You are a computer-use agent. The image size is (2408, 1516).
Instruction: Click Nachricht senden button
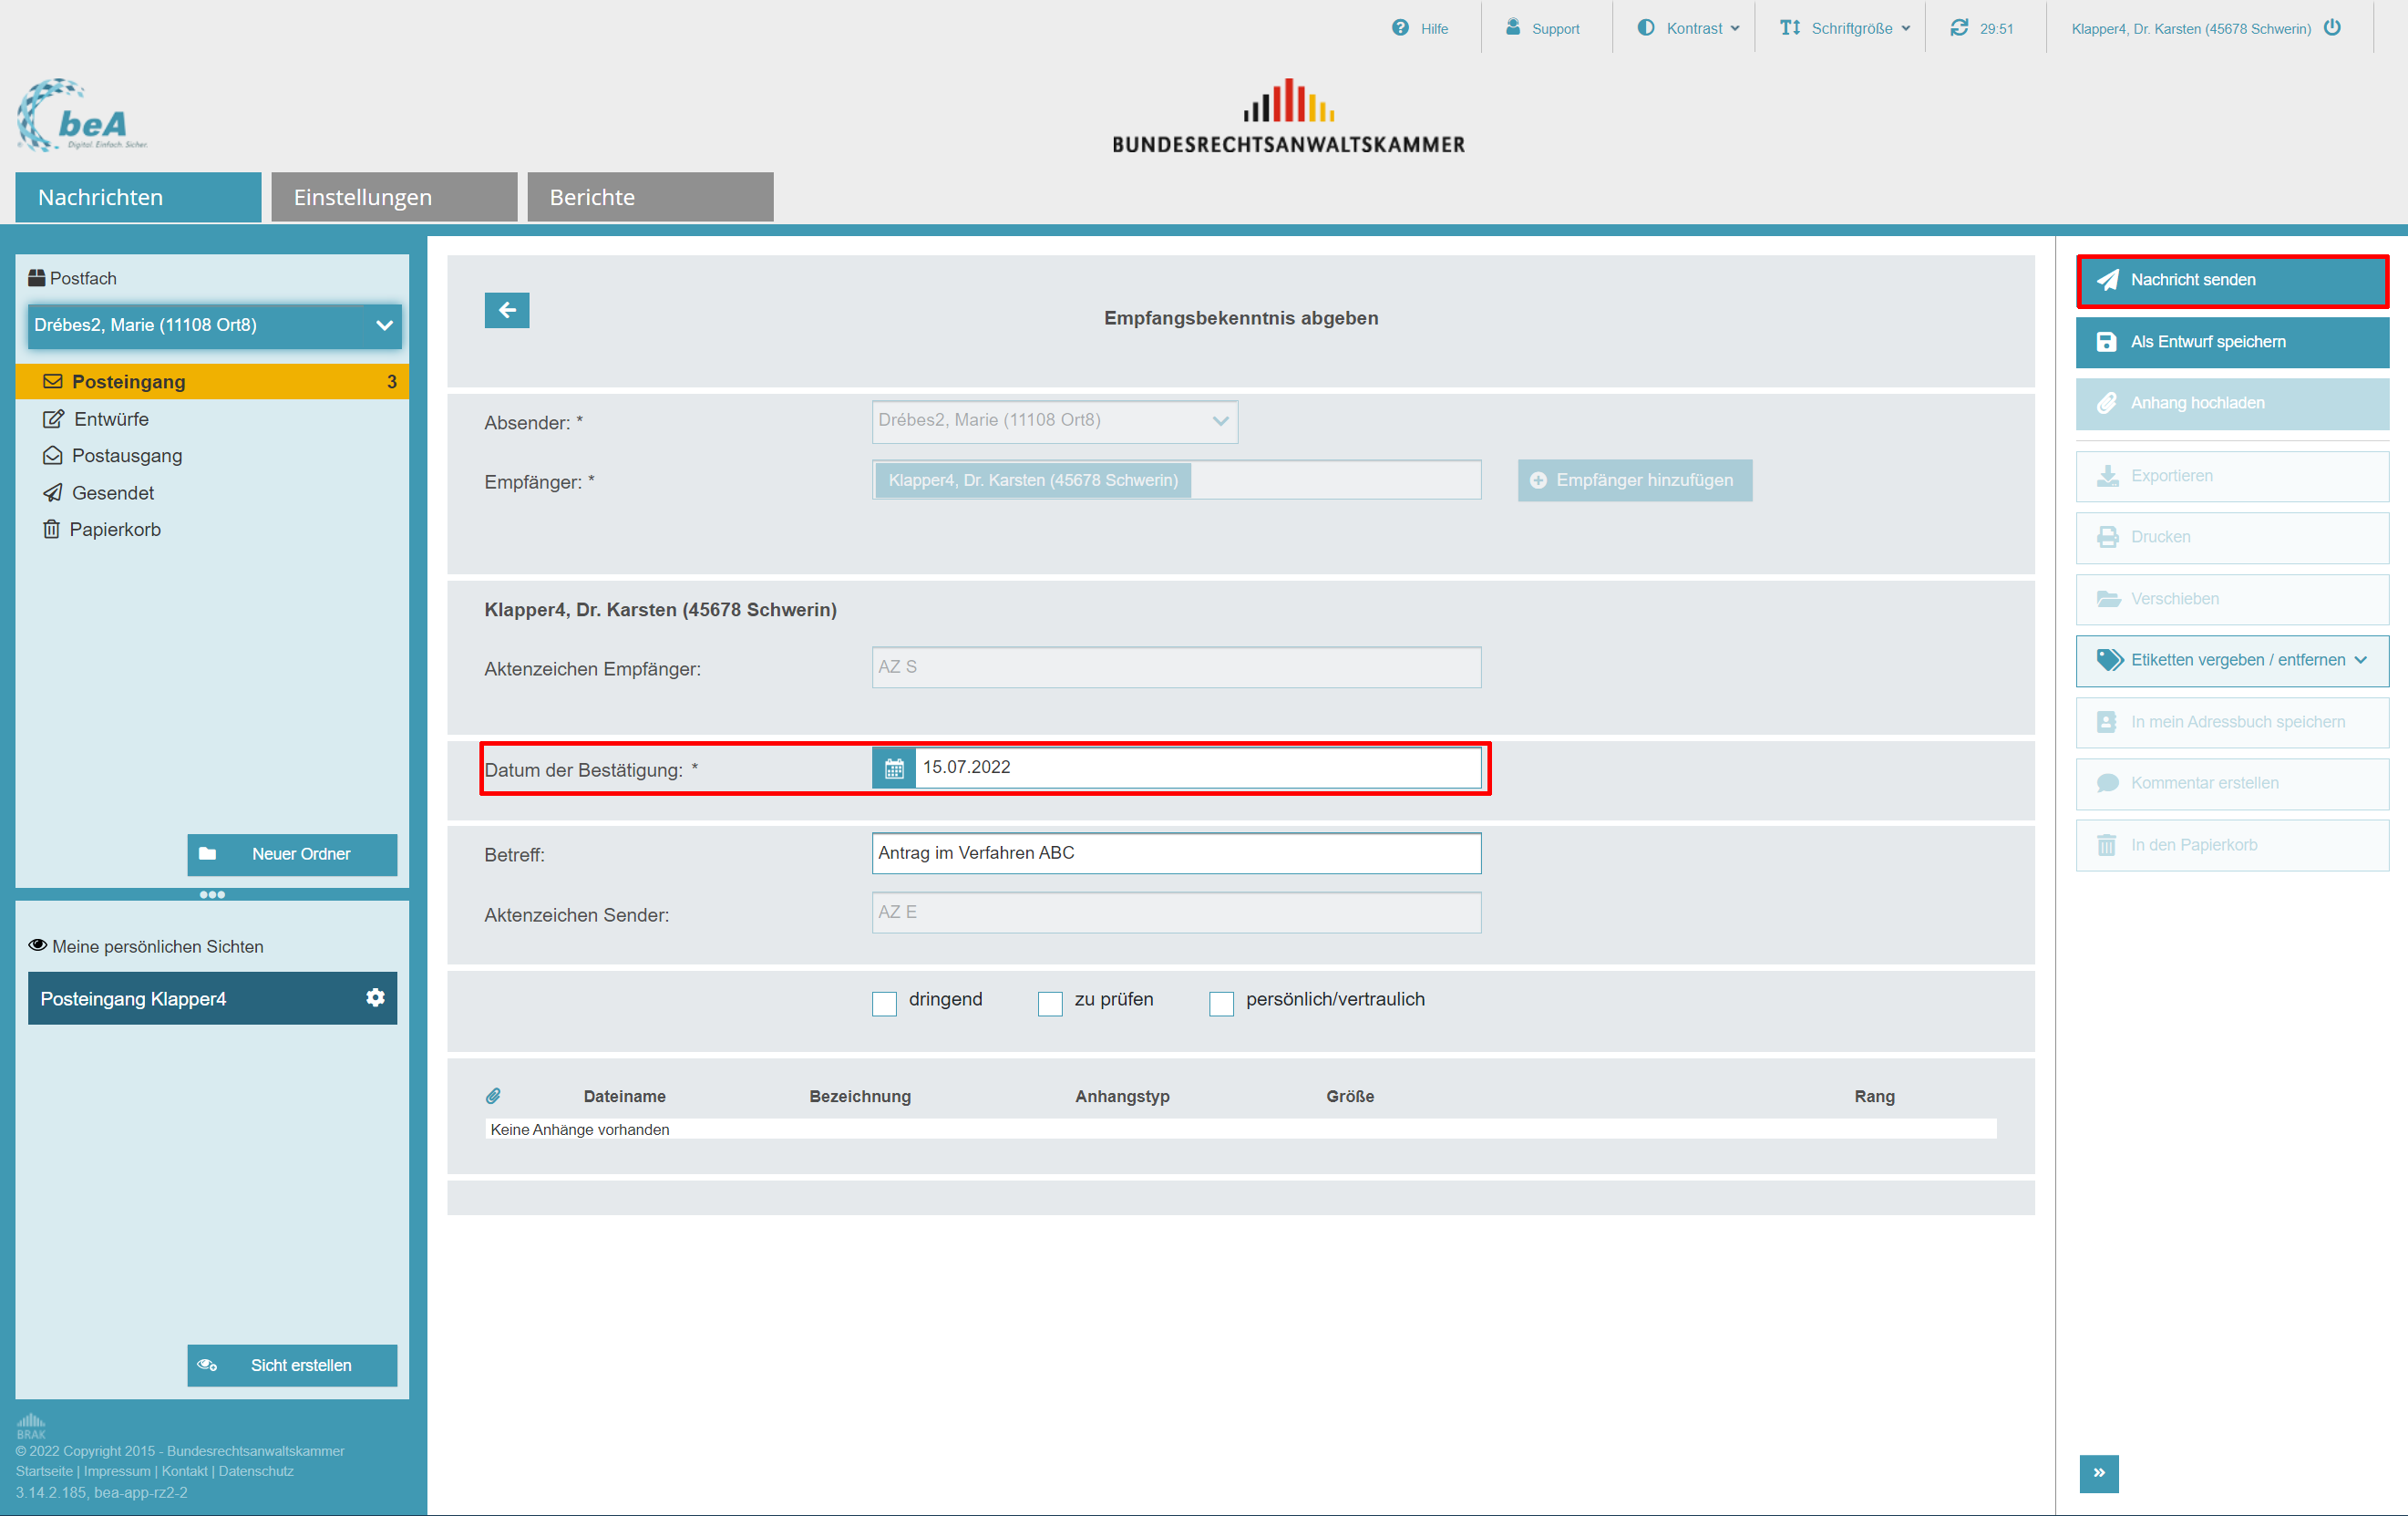point(2231,280)
